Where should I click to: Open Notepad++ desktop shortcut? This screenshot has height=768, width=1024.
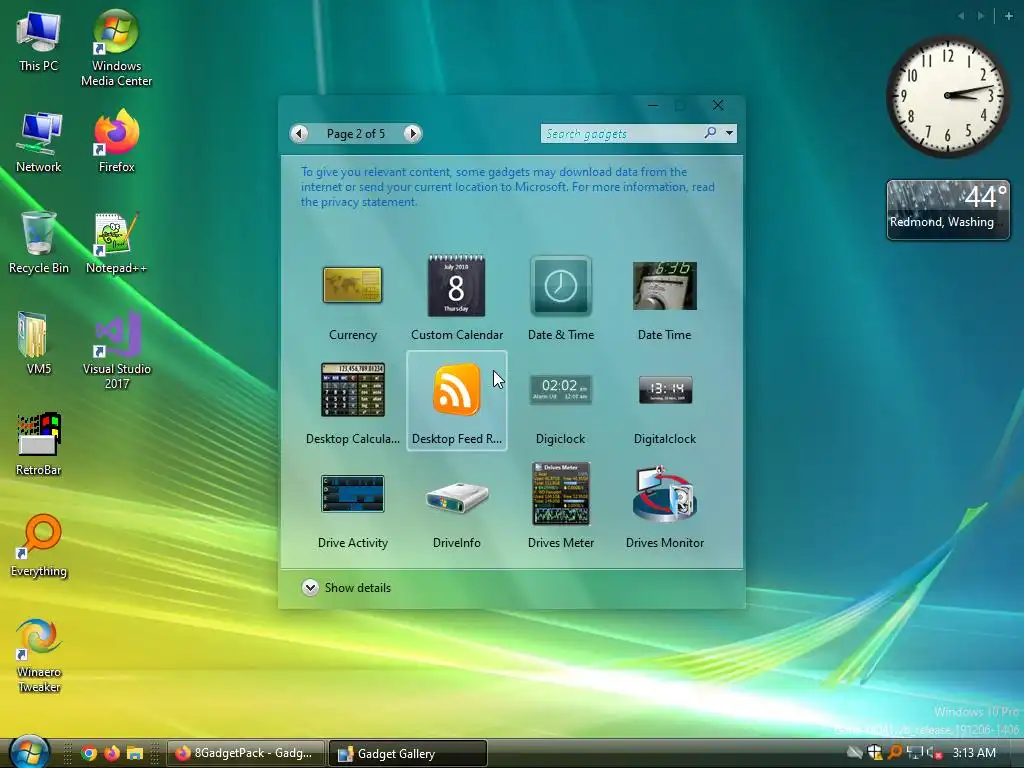(x=116, y=243)
